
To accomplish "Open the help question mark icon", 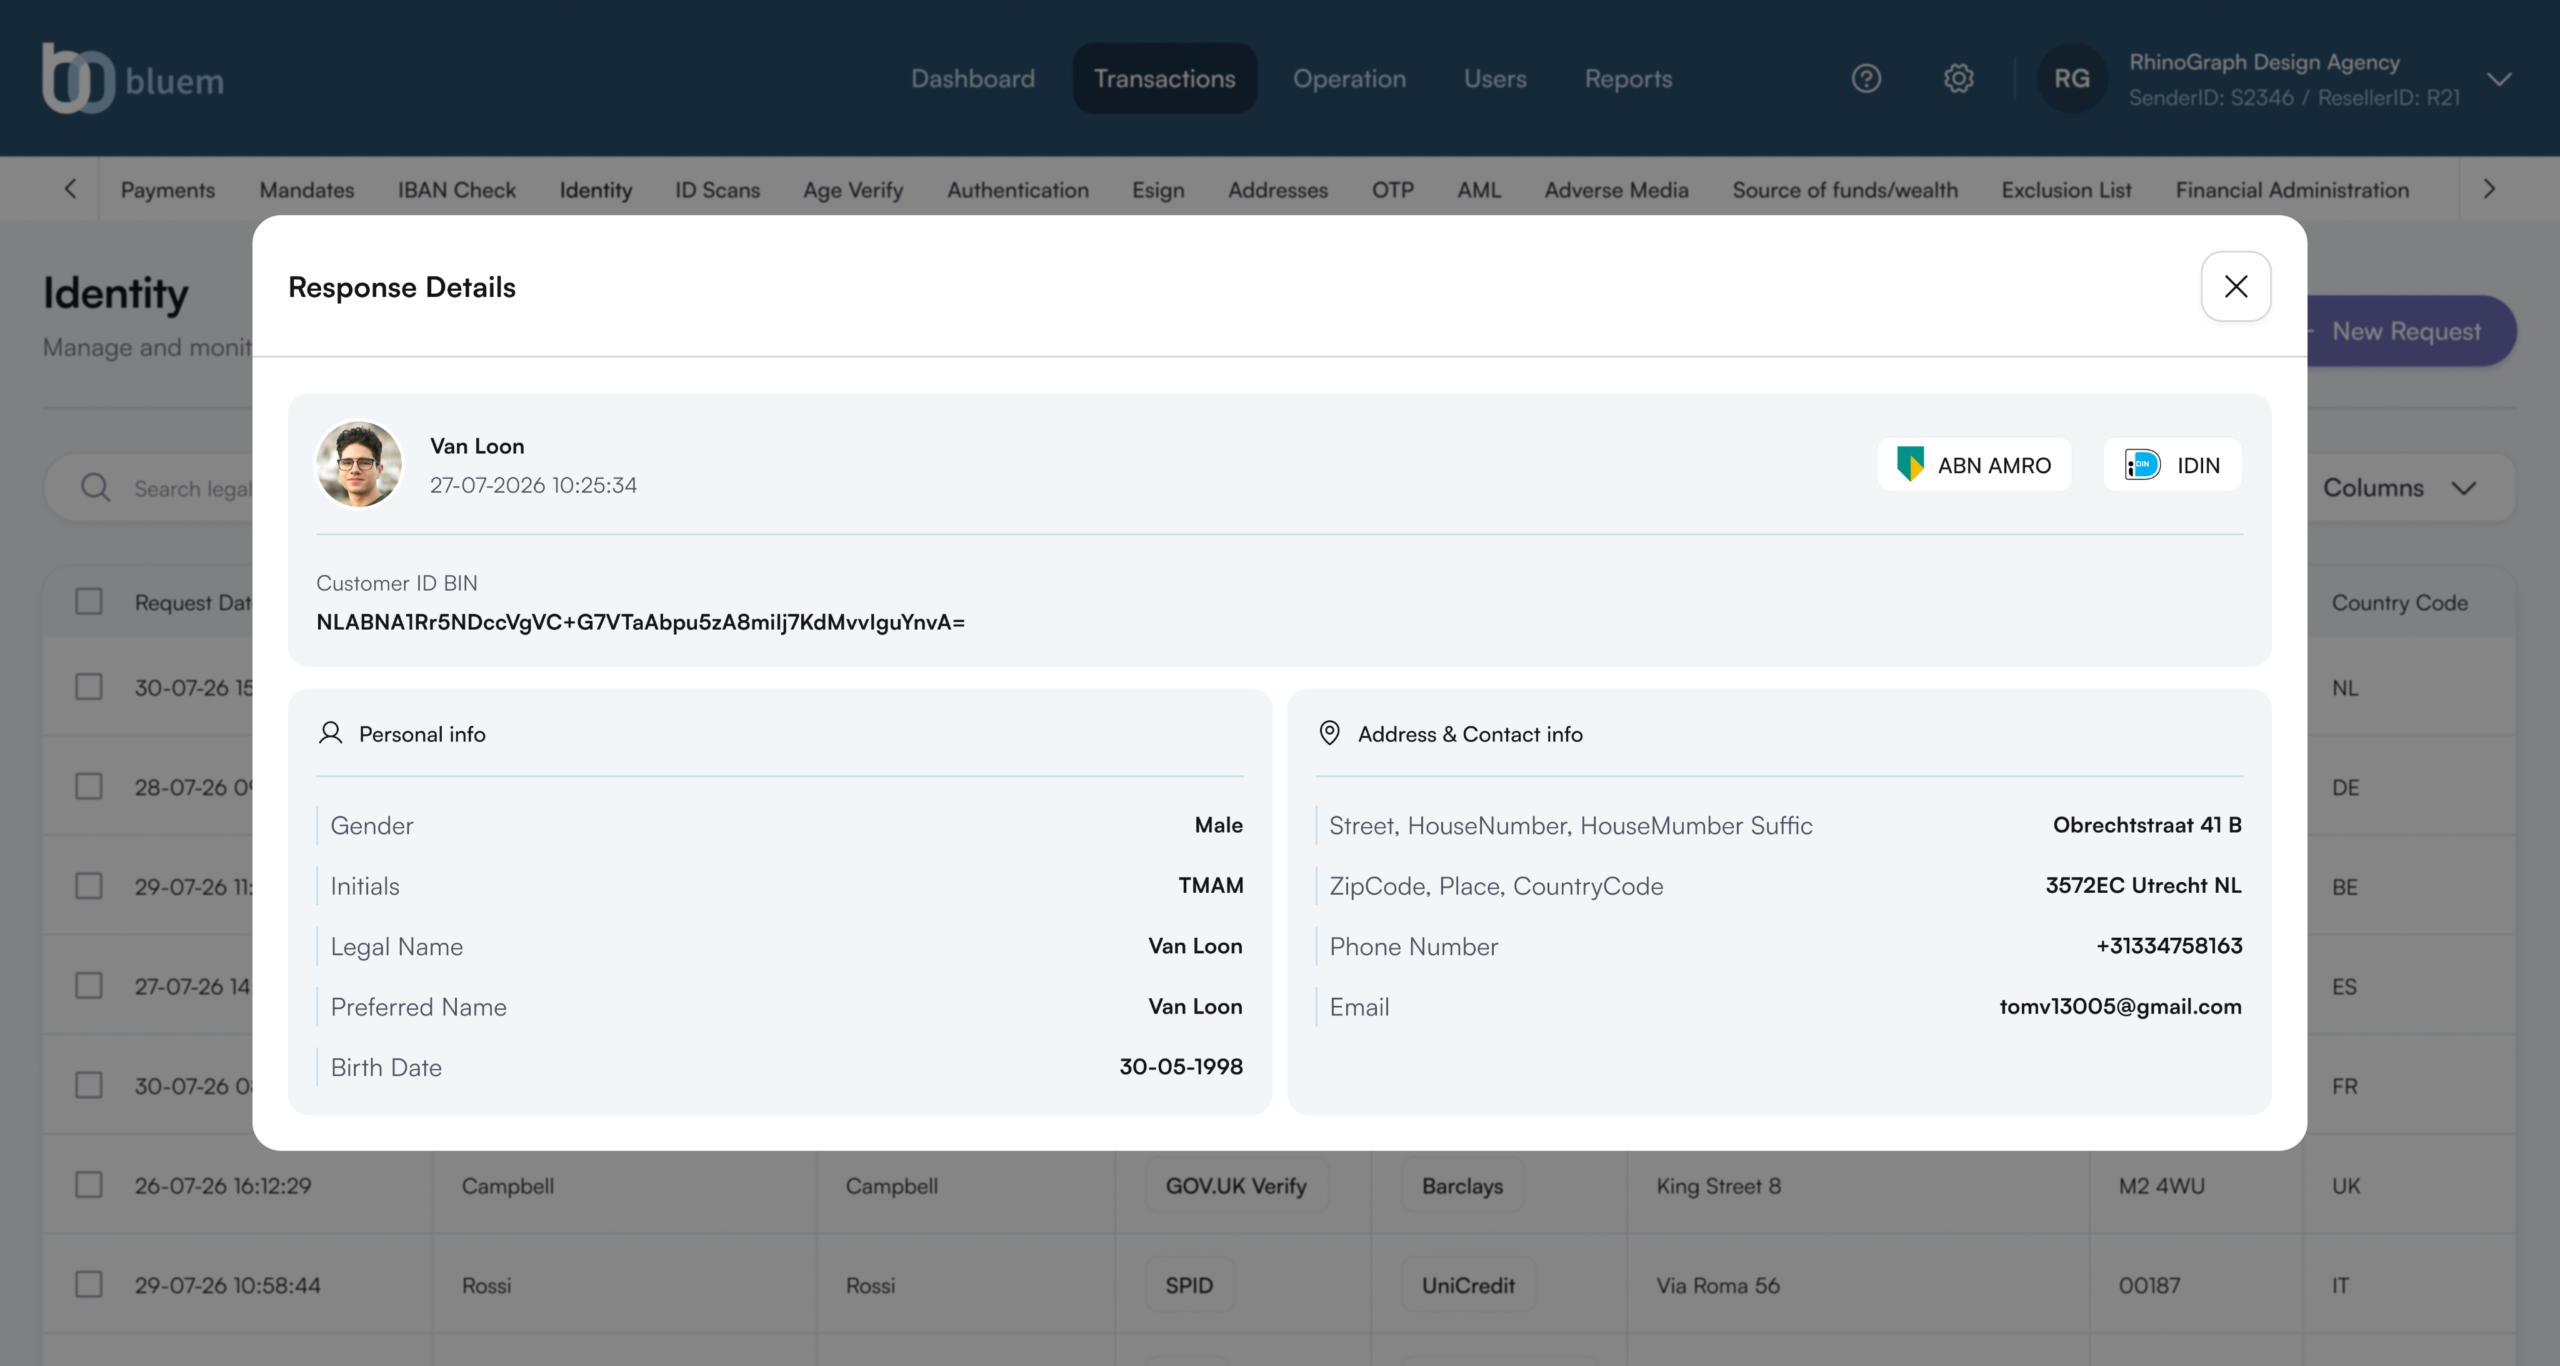I will [1866, 78].
